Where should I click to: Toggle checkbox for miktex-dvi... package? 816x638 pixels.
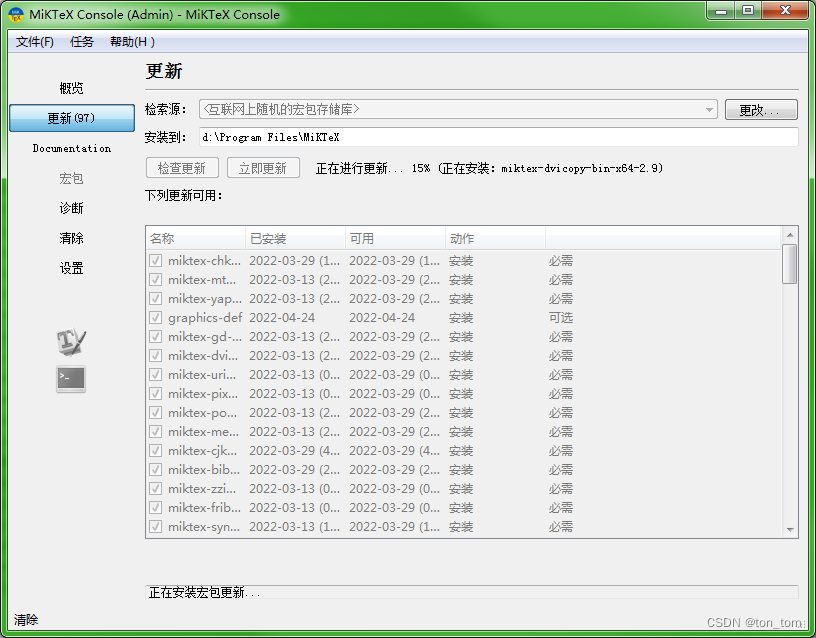[156, 355]
